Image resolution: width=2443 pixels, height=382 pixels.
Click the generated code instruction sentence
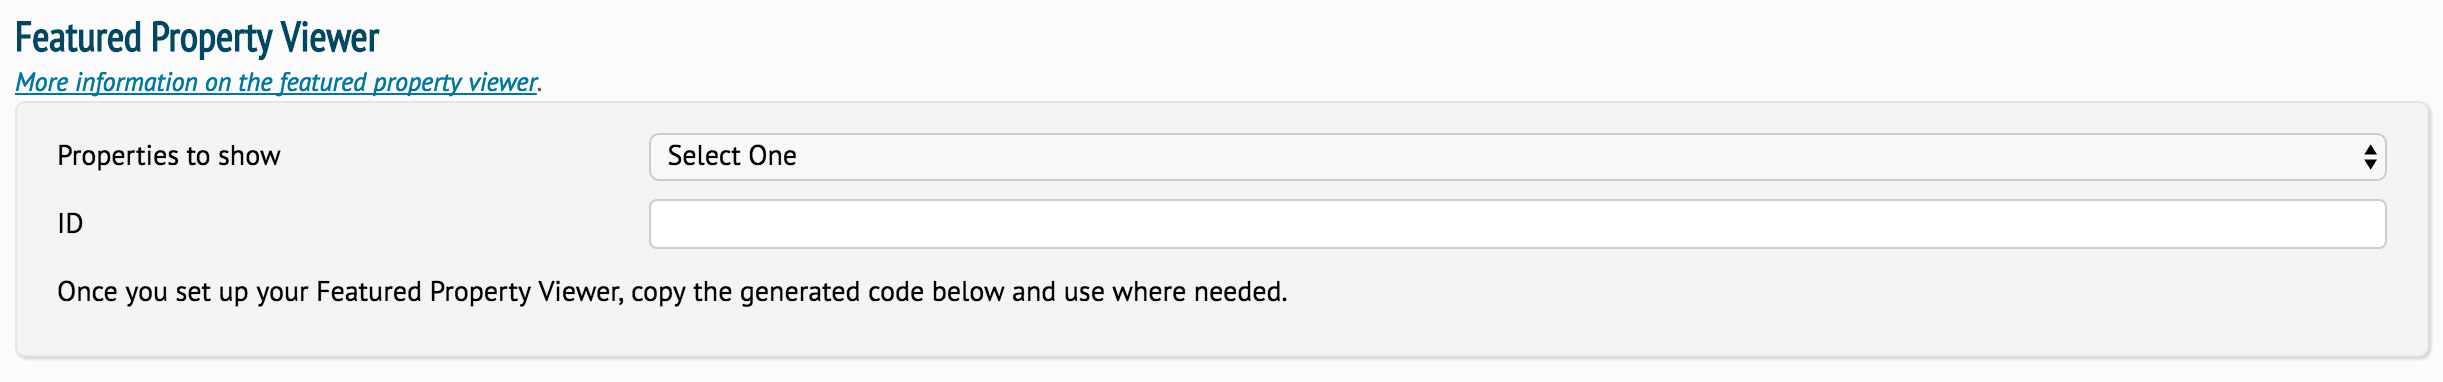(672, 292)
